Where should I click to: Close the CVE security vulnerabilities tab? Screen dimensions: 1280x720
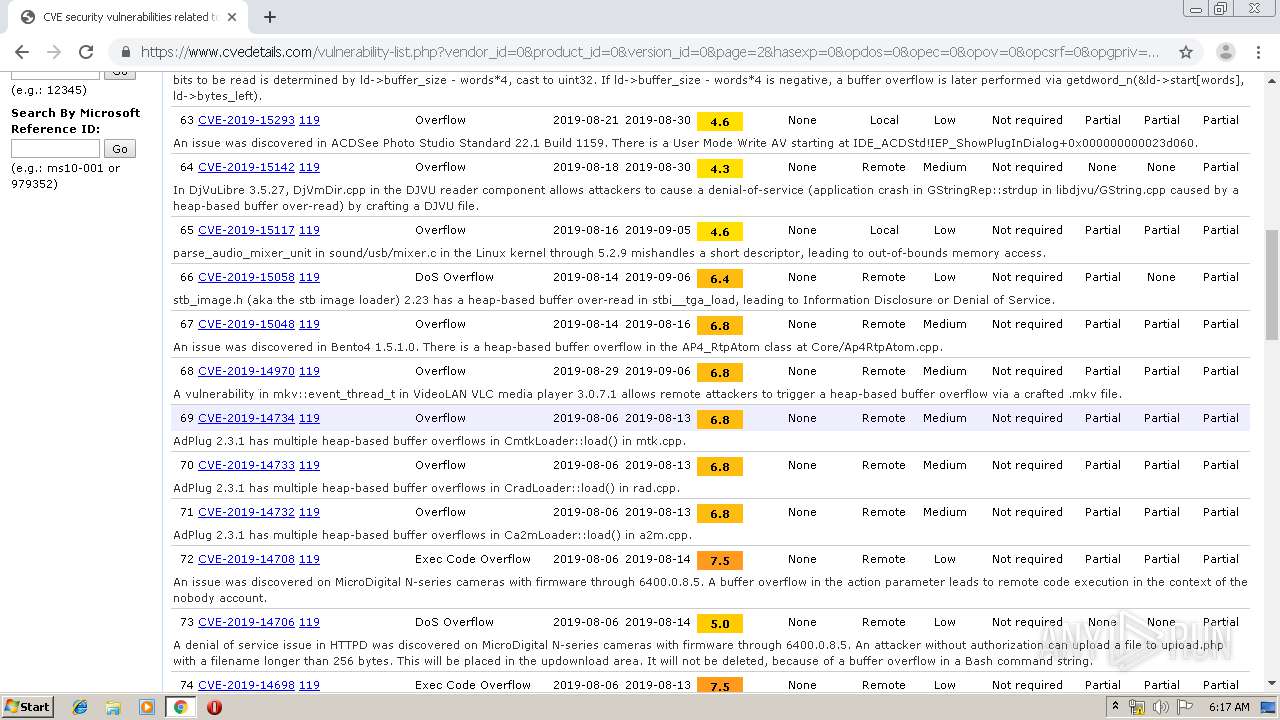[x=232, y=17]
